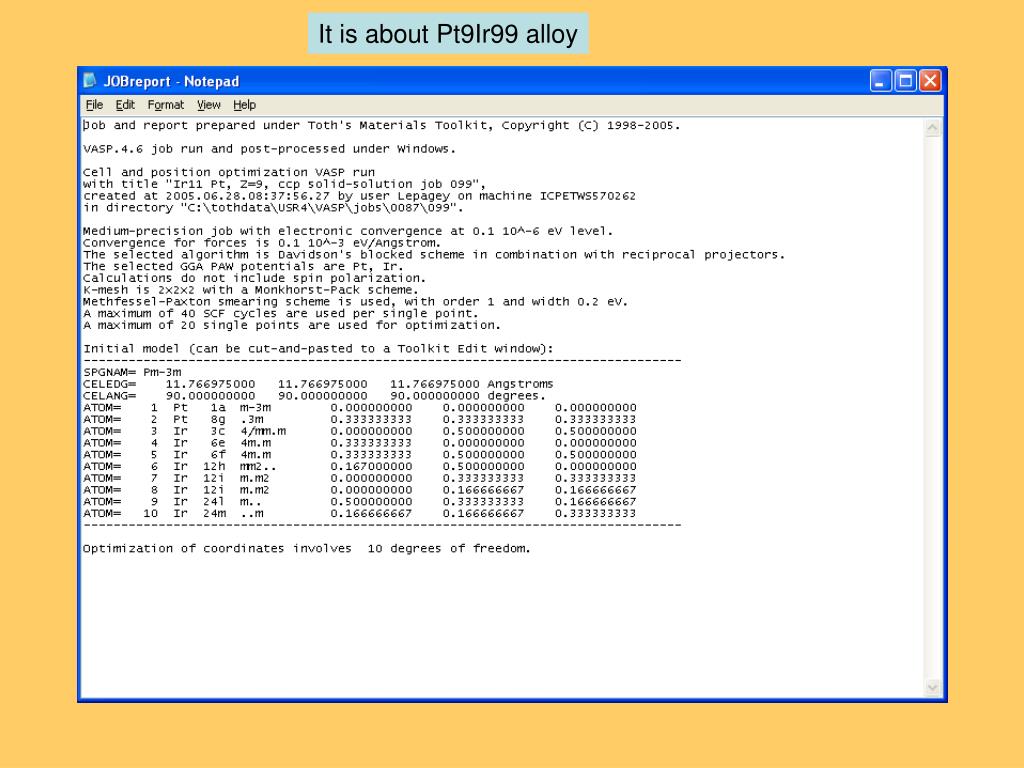1024x768 pixels.
Task: Click the ATOM= 9 Ir 24l row
Action: 360,502
